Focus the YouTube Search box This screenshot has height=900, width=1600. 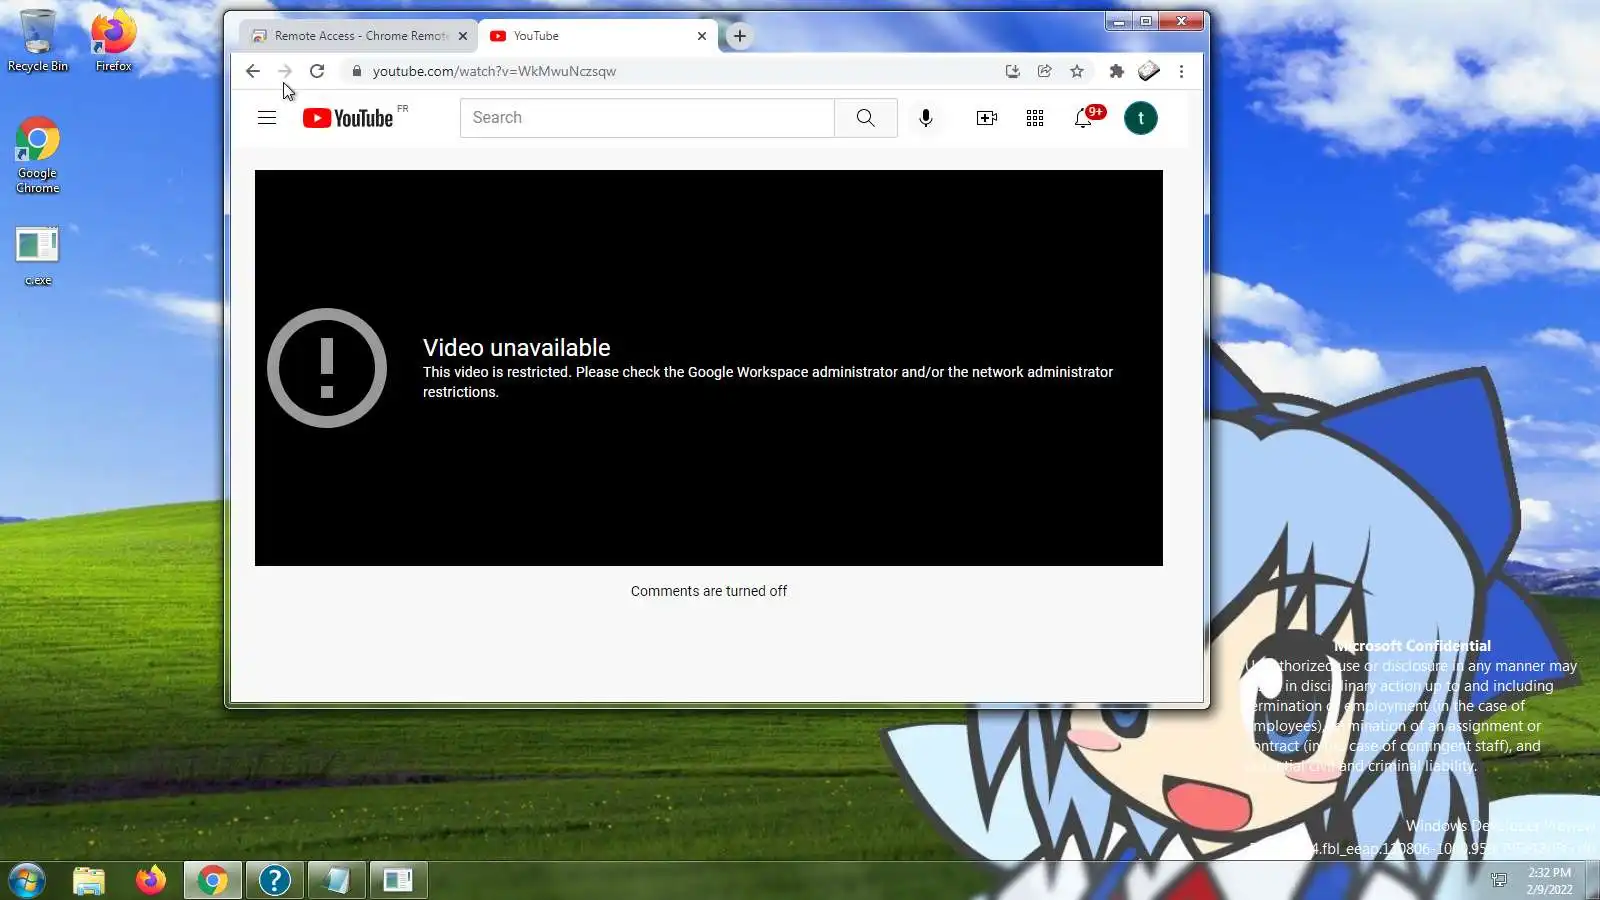(x=647, y=118)
